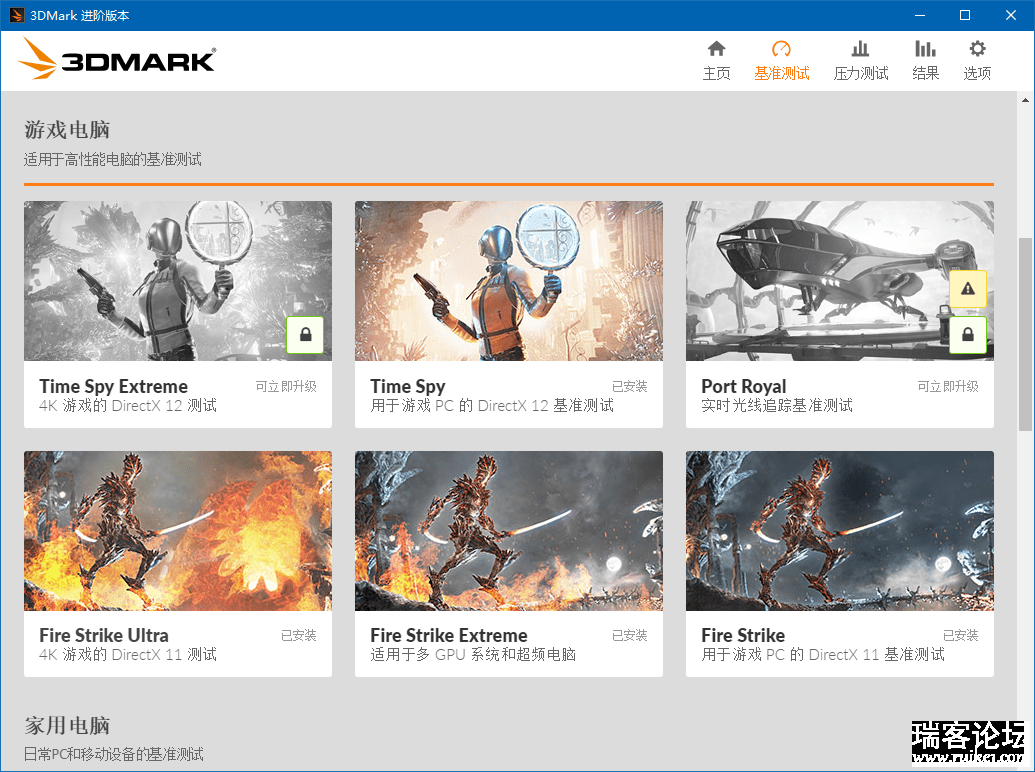
Task: Minimize the 3DMark window
Action: [x=919, y=15]
